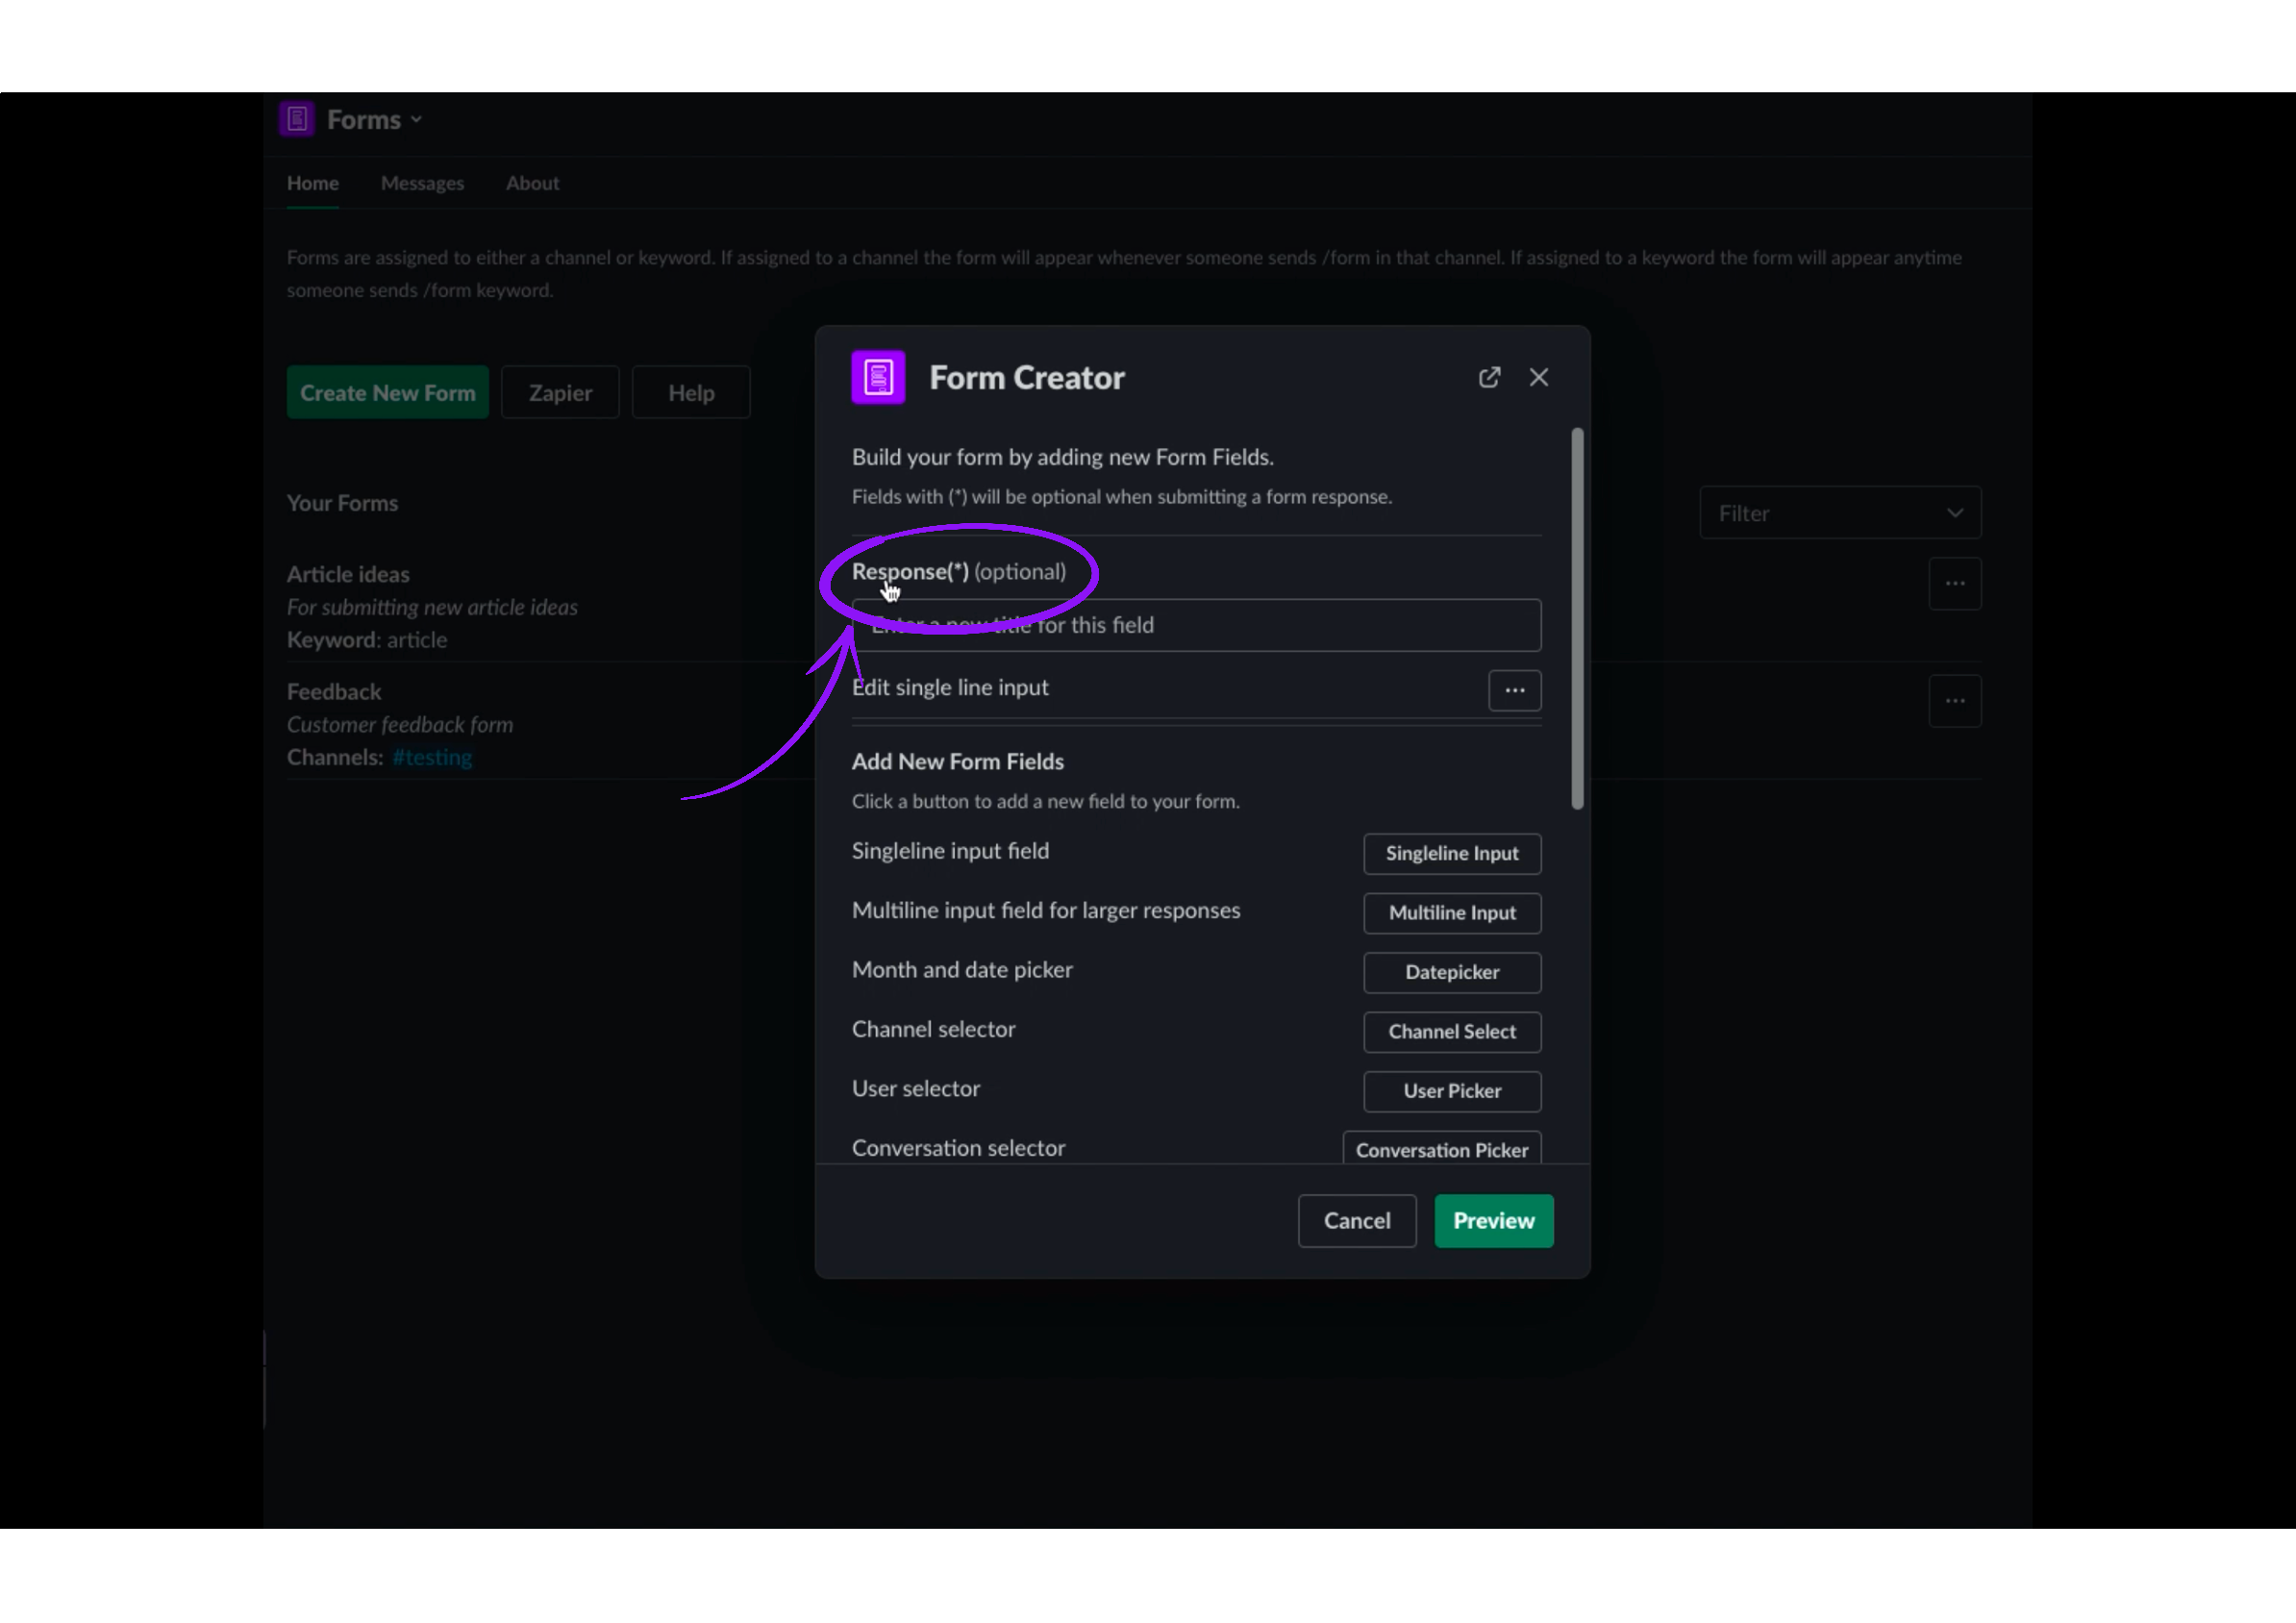Switch to the About tab
This screenshot has height=1623, width=2296.
tap(531, 183)
